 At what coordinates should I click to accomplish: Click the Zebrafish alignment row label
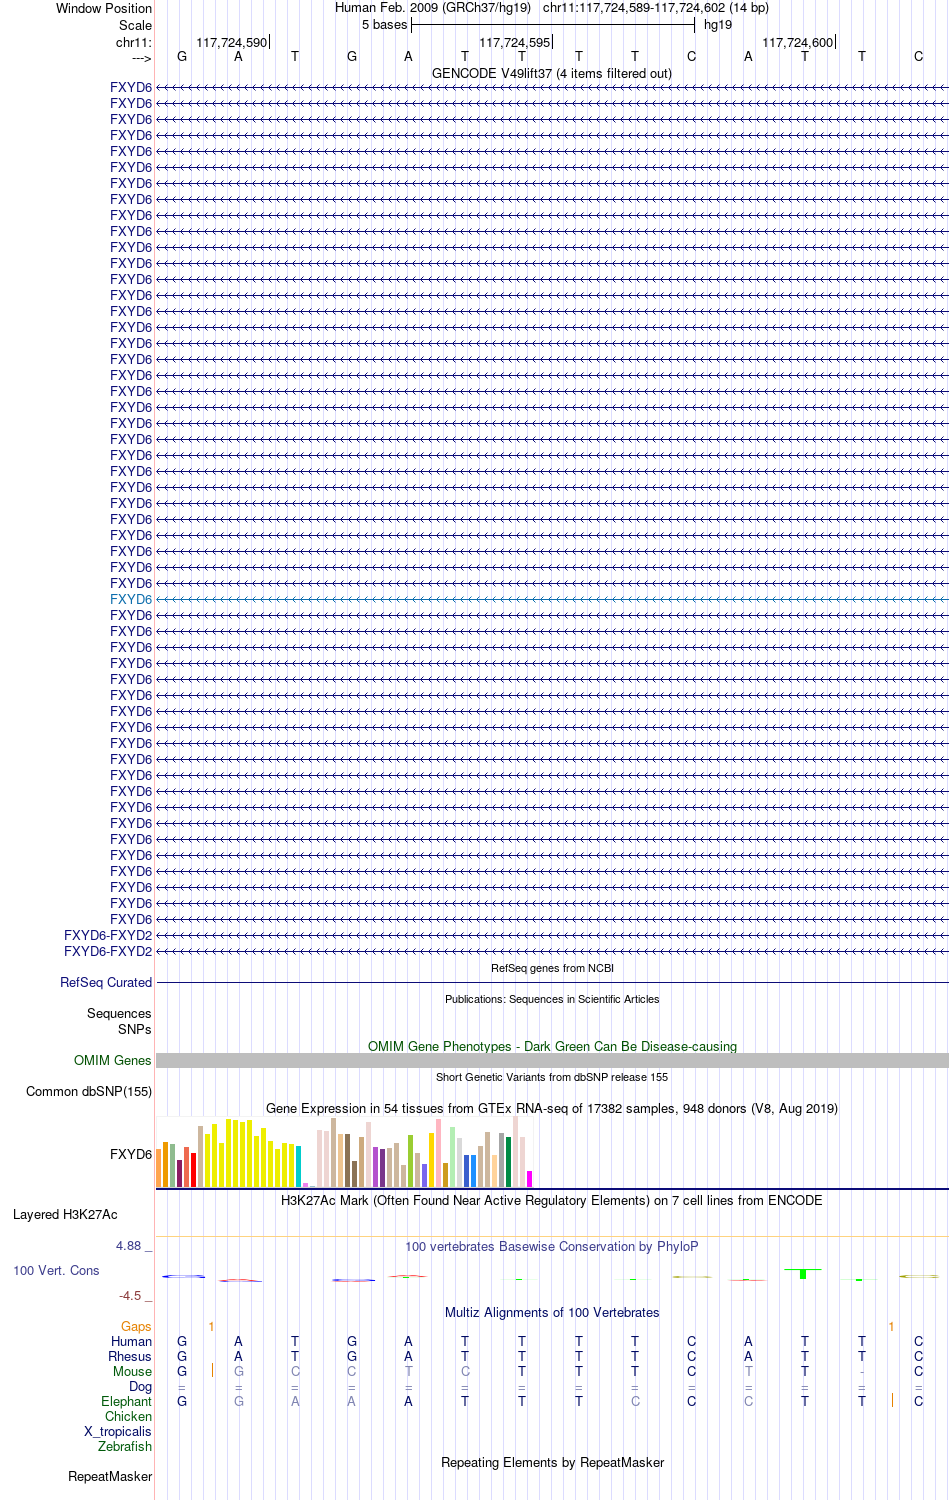point(125,1446)
